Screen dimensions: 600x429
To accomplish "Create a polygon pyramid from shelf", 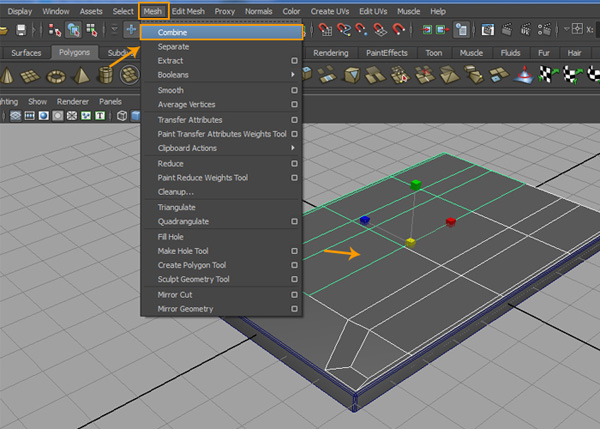I will pos(81,75).
